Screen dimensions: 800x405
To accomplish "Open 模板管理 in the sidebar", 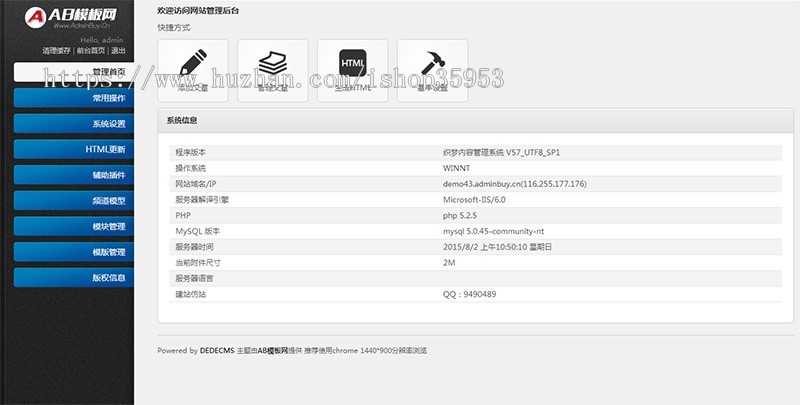I will pos(74,252).
